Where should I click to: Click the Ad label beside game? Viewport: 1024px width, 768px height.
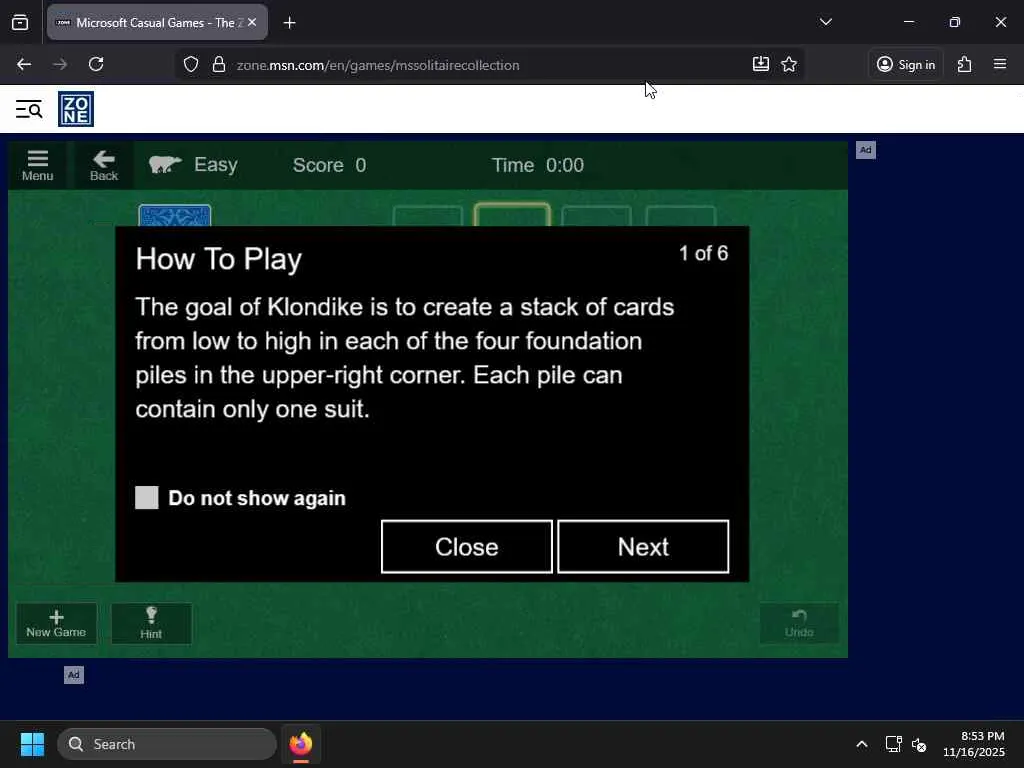(865, 150)
